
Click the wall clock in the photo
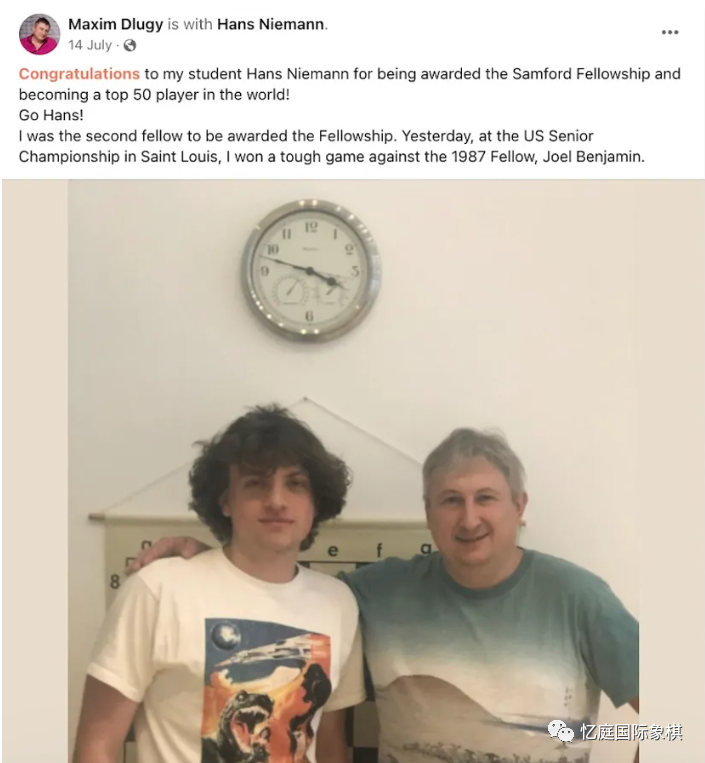click(x=311, y=271)
